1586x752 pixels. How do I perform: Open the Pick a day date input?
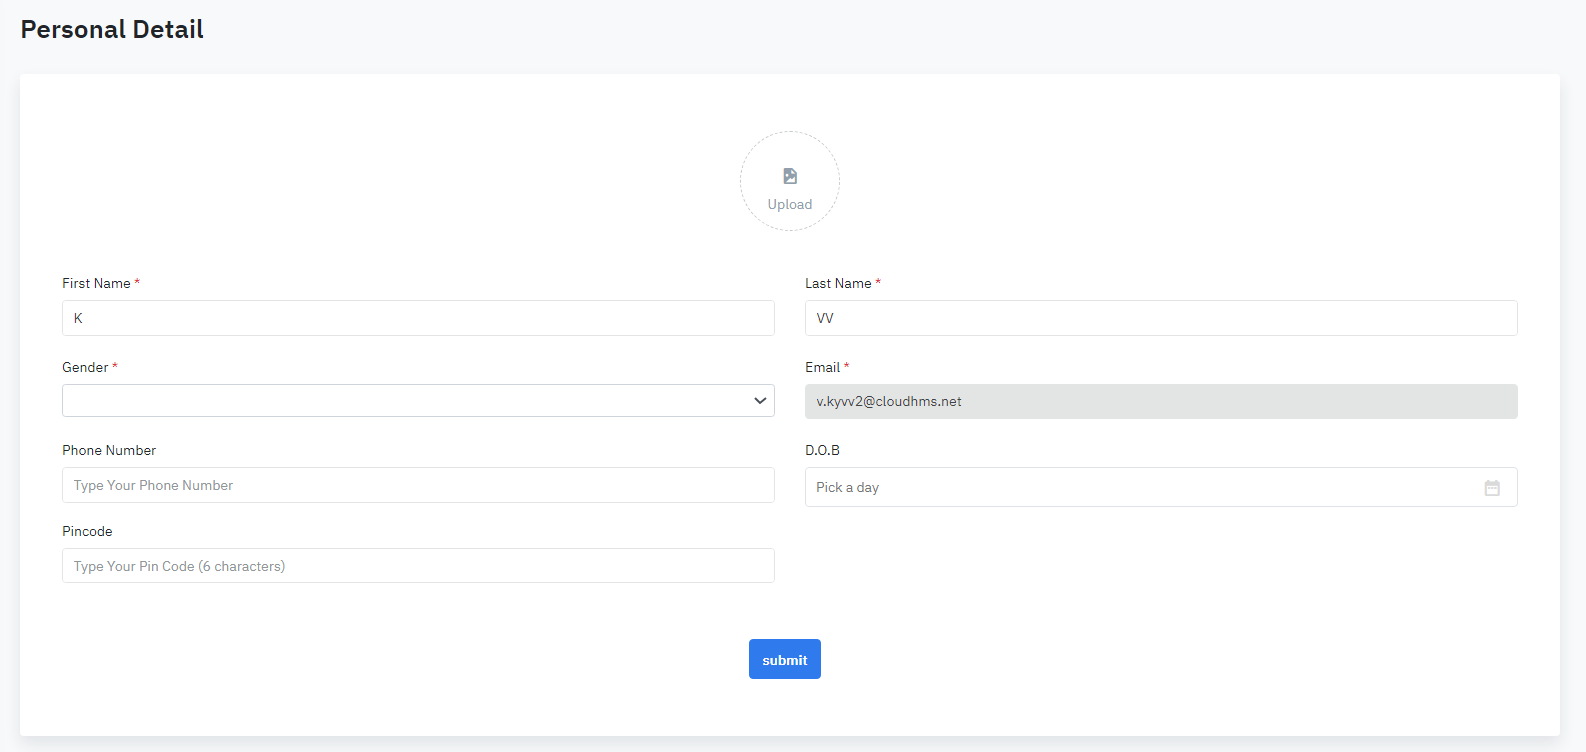pyautogui.click(x=1140, y=487)
